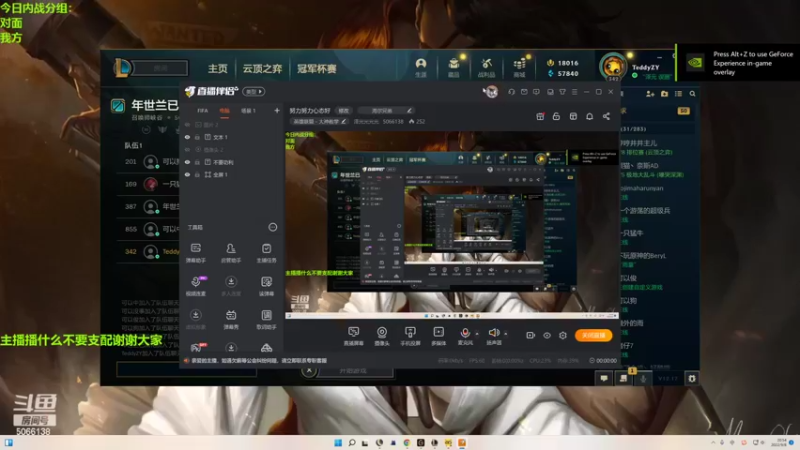Switch to the FIFA scene tab
This screenshot has height=450, width=800.
tap(203, 111)
